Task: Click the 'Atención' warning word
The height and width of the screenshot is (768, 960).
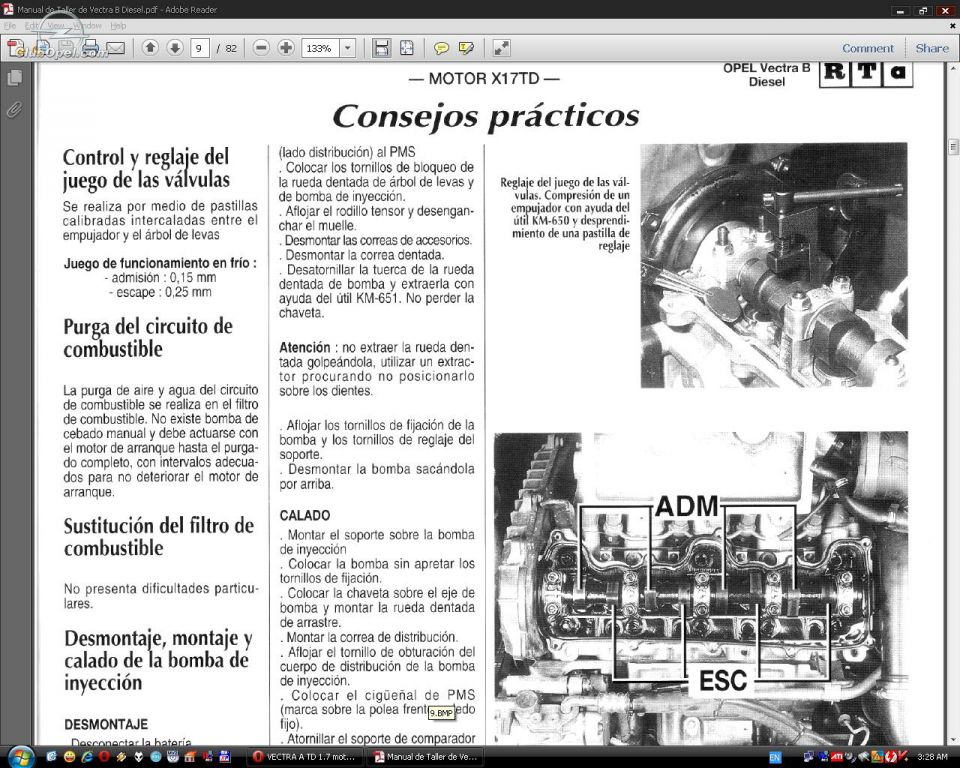Action: 304,347
